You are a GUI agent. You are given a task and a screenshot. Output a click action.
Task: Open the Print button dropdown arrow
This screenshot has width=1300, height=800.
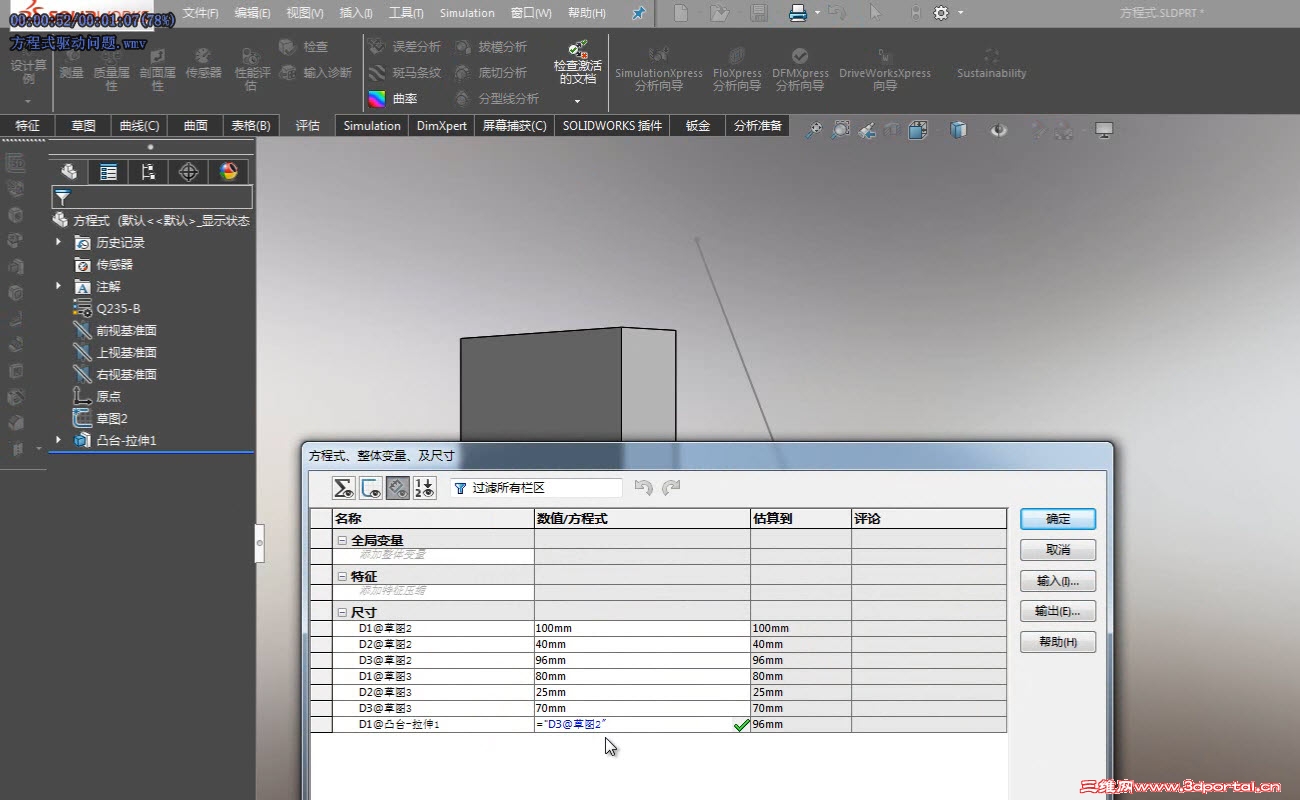click(816, 13)
